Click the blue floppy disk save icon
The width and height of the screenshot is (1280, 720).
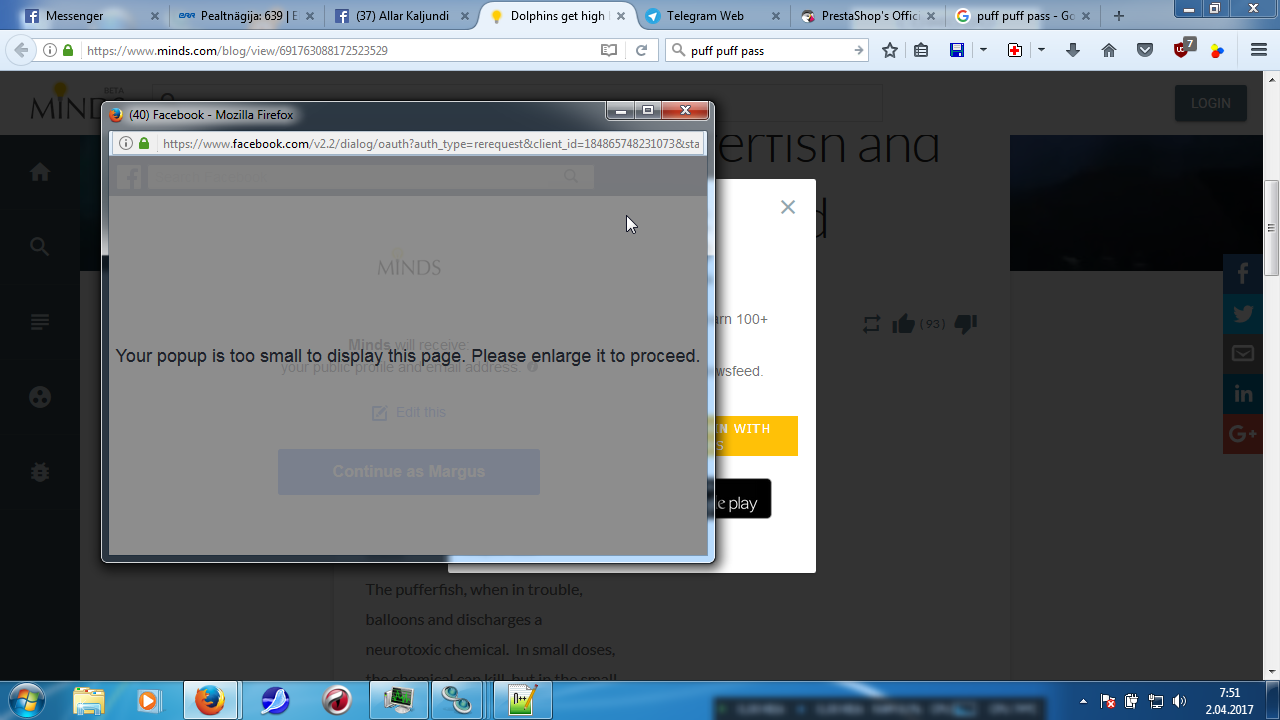coord(957,50)
